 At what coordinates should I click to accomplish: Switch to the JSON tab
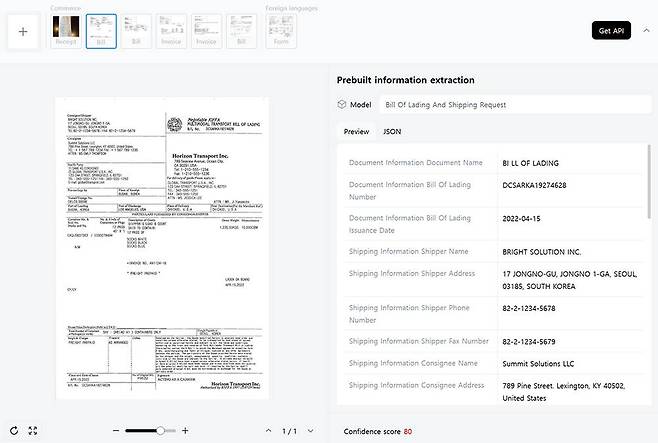point(392,132)
